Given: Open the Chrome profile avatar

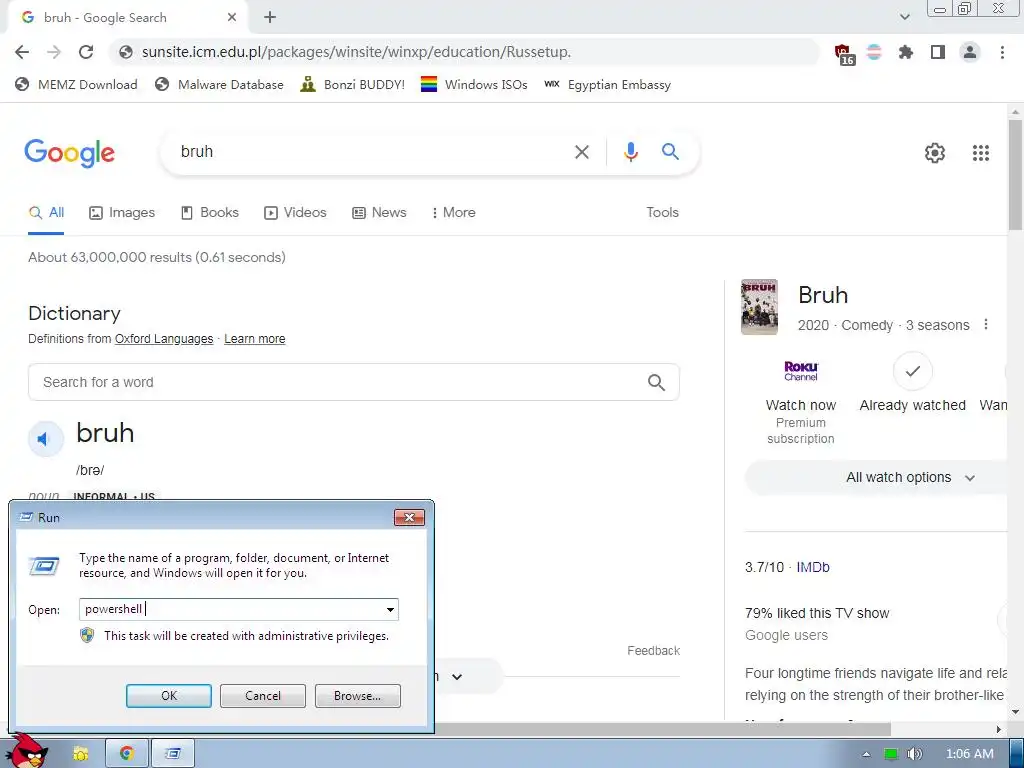Looking at the screenshot, I should point(970,52).
